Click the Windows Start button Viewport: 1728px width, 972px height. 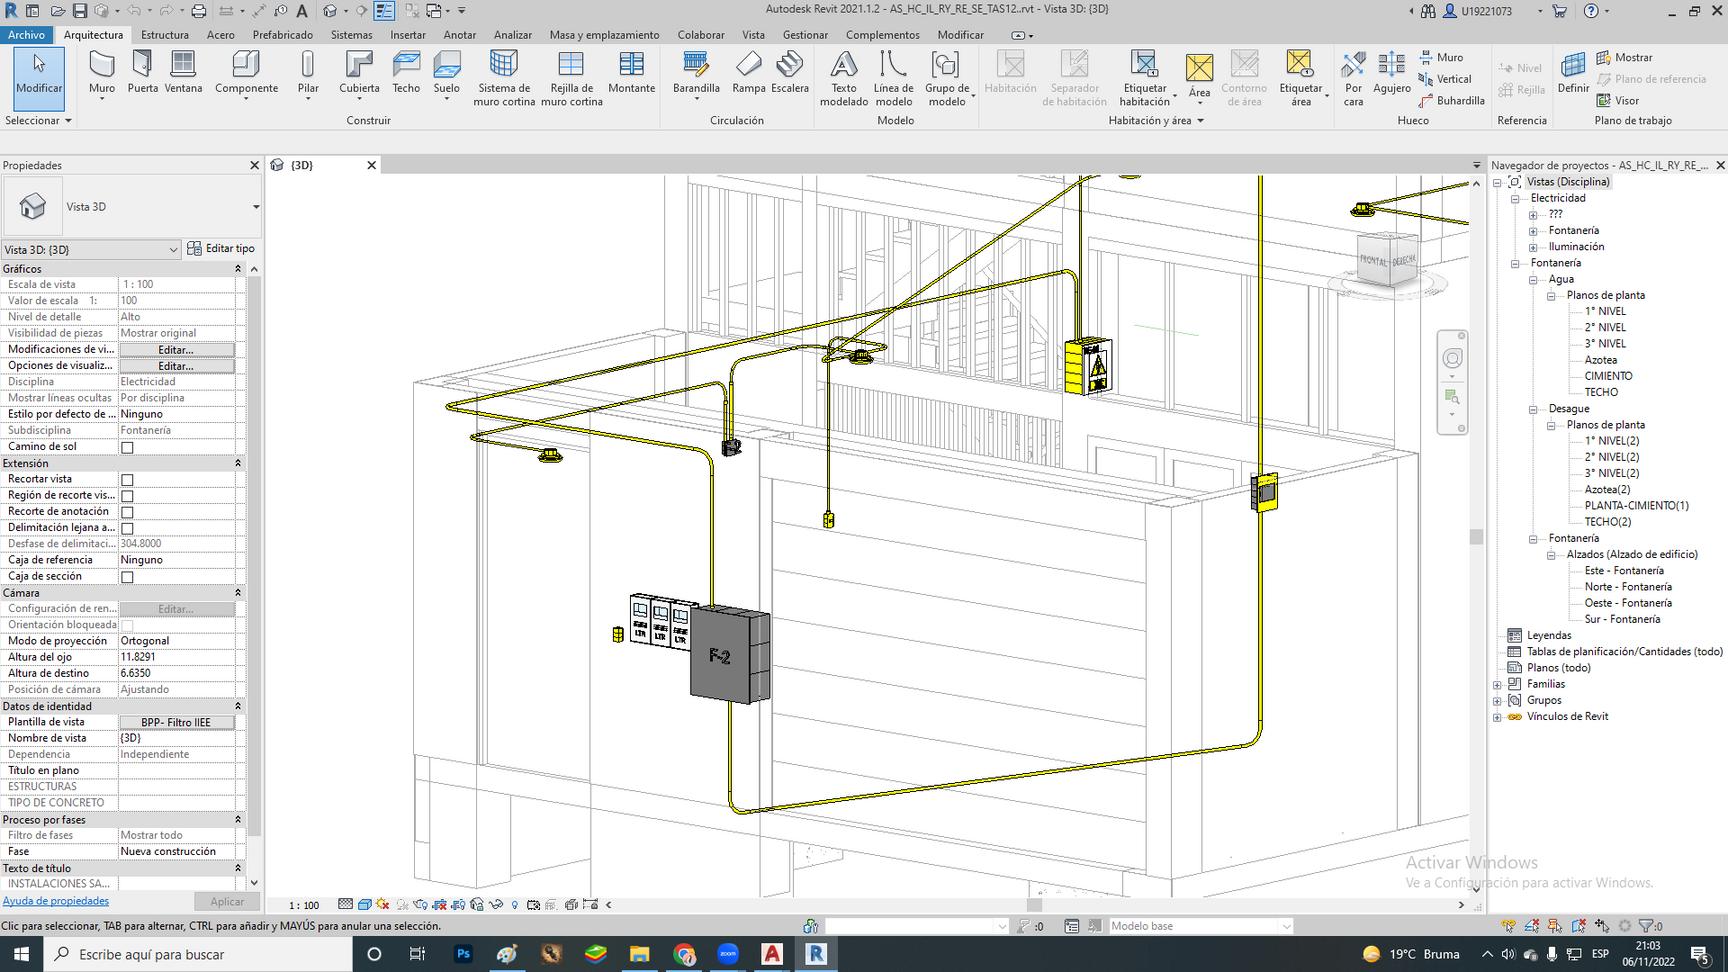pyautogui.click(x=21, y=954)
